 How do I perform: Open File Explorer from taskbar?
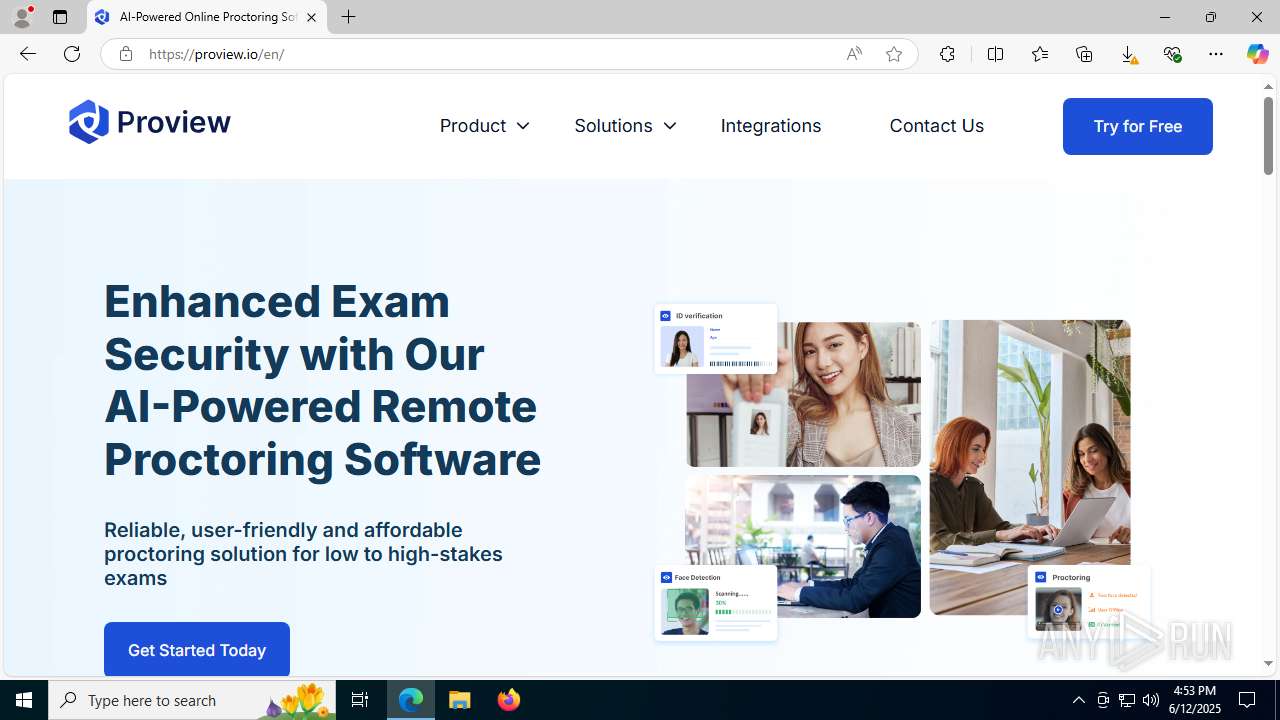pyautogui.click(x=460, y=700)
